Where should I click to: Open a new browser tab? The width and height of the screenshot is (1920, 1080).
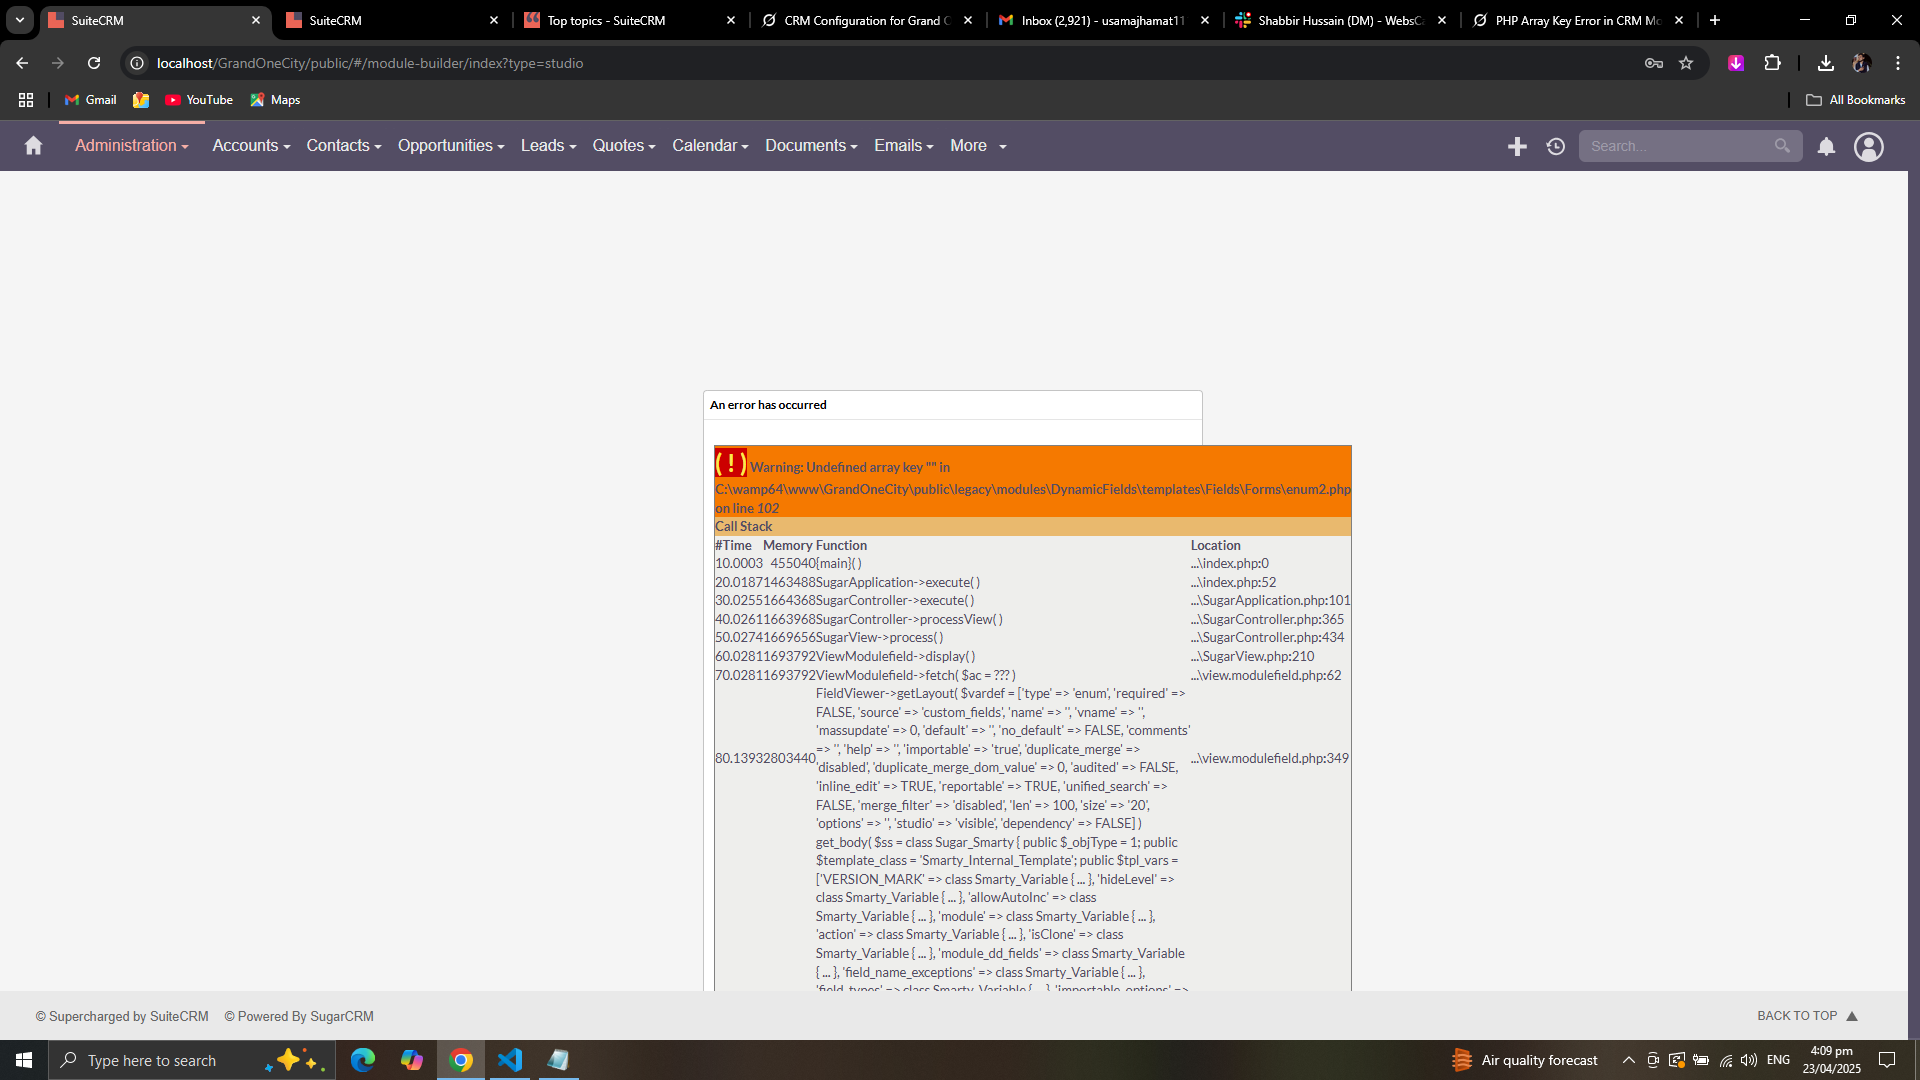click(x=1715, y=20)
